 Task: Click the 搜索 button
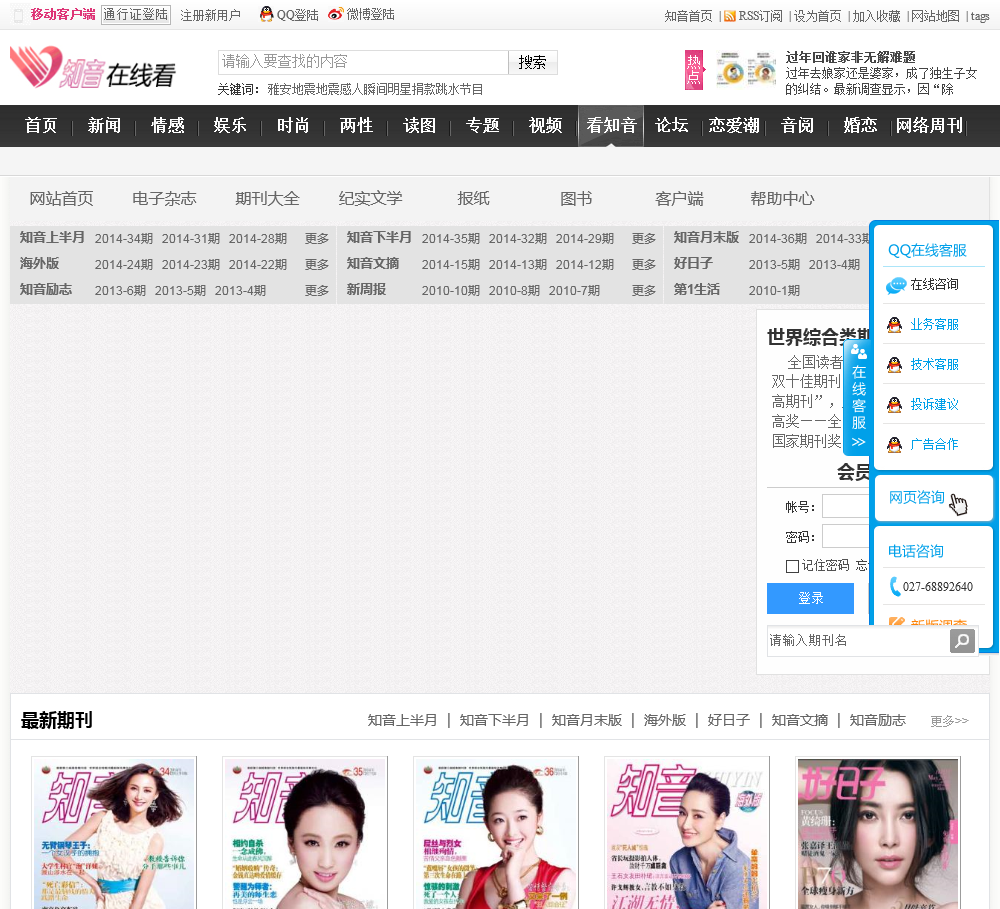[x=533, y=63]
